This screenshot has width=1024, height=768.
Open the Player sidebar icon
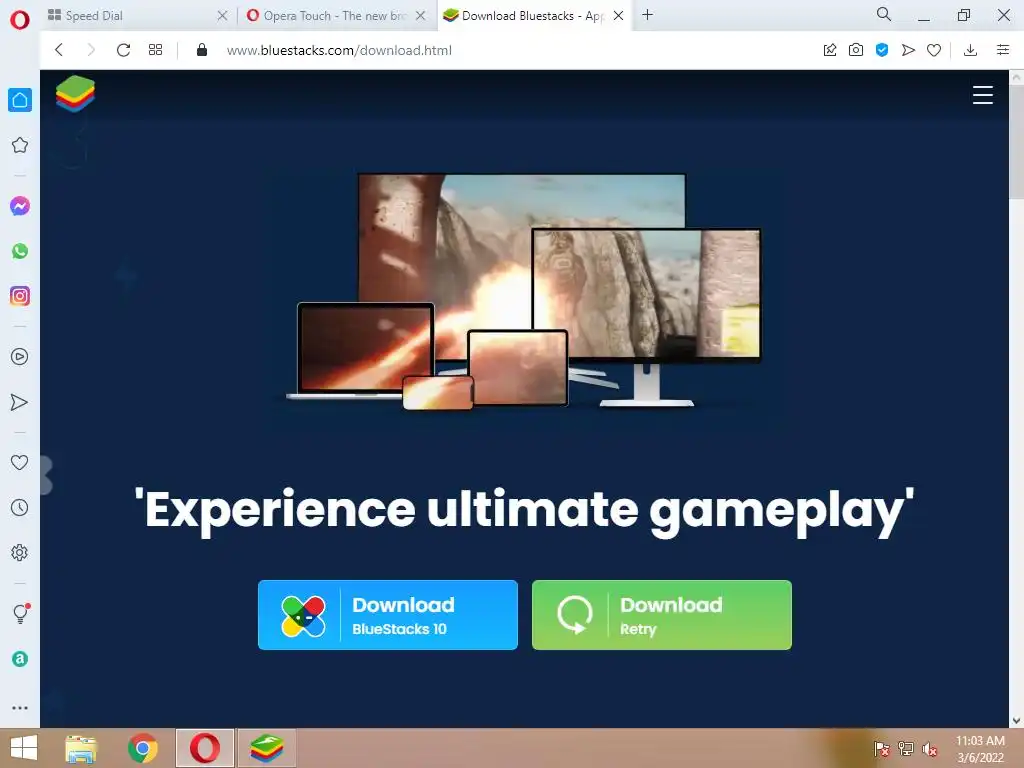coord(20,357)
